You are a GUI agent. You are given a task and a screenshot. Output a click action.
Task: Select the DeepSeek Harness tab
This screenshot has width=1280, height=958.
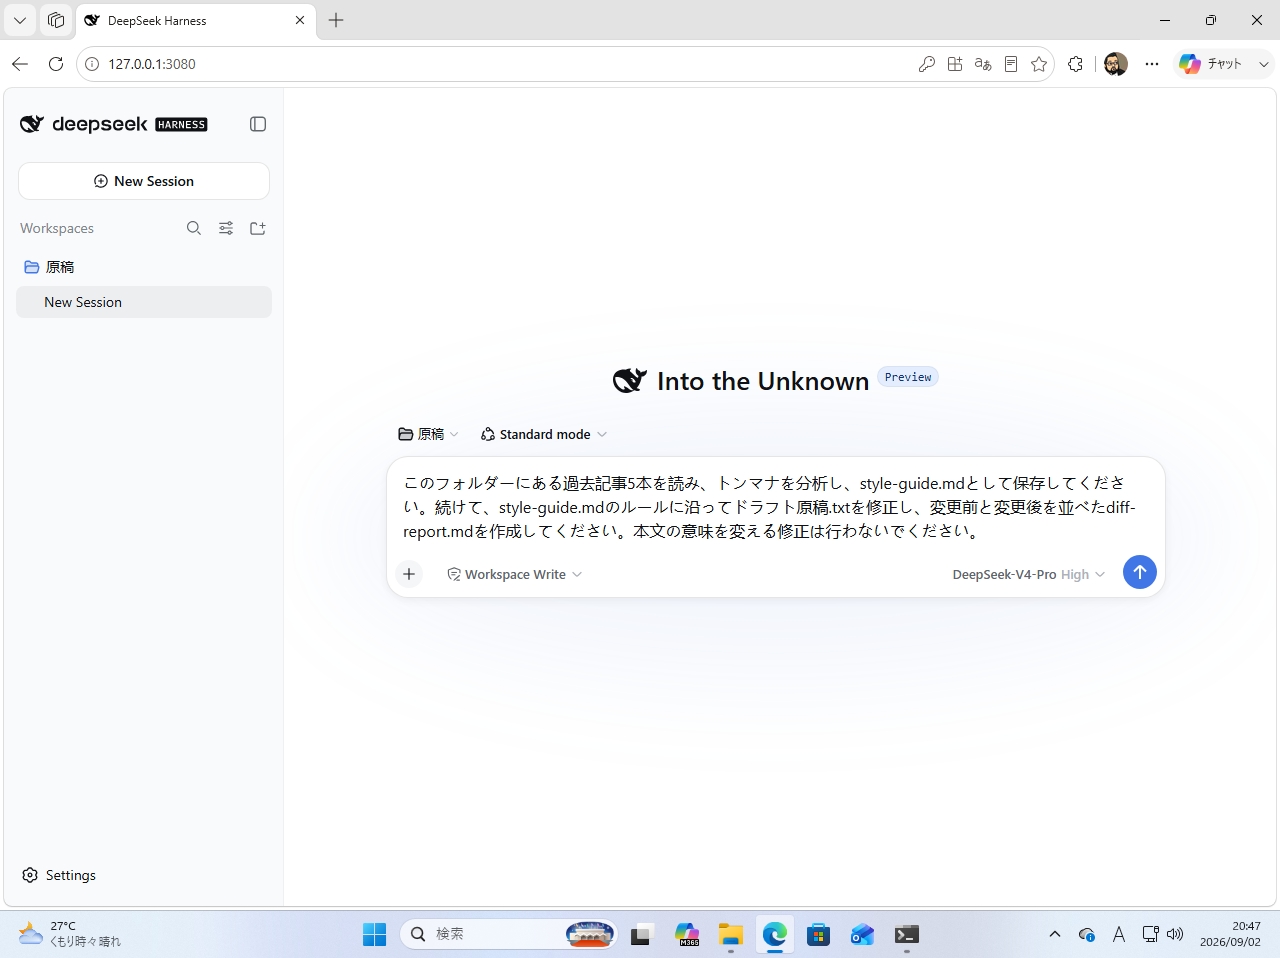pyautogui.click(x=195, y=20)
